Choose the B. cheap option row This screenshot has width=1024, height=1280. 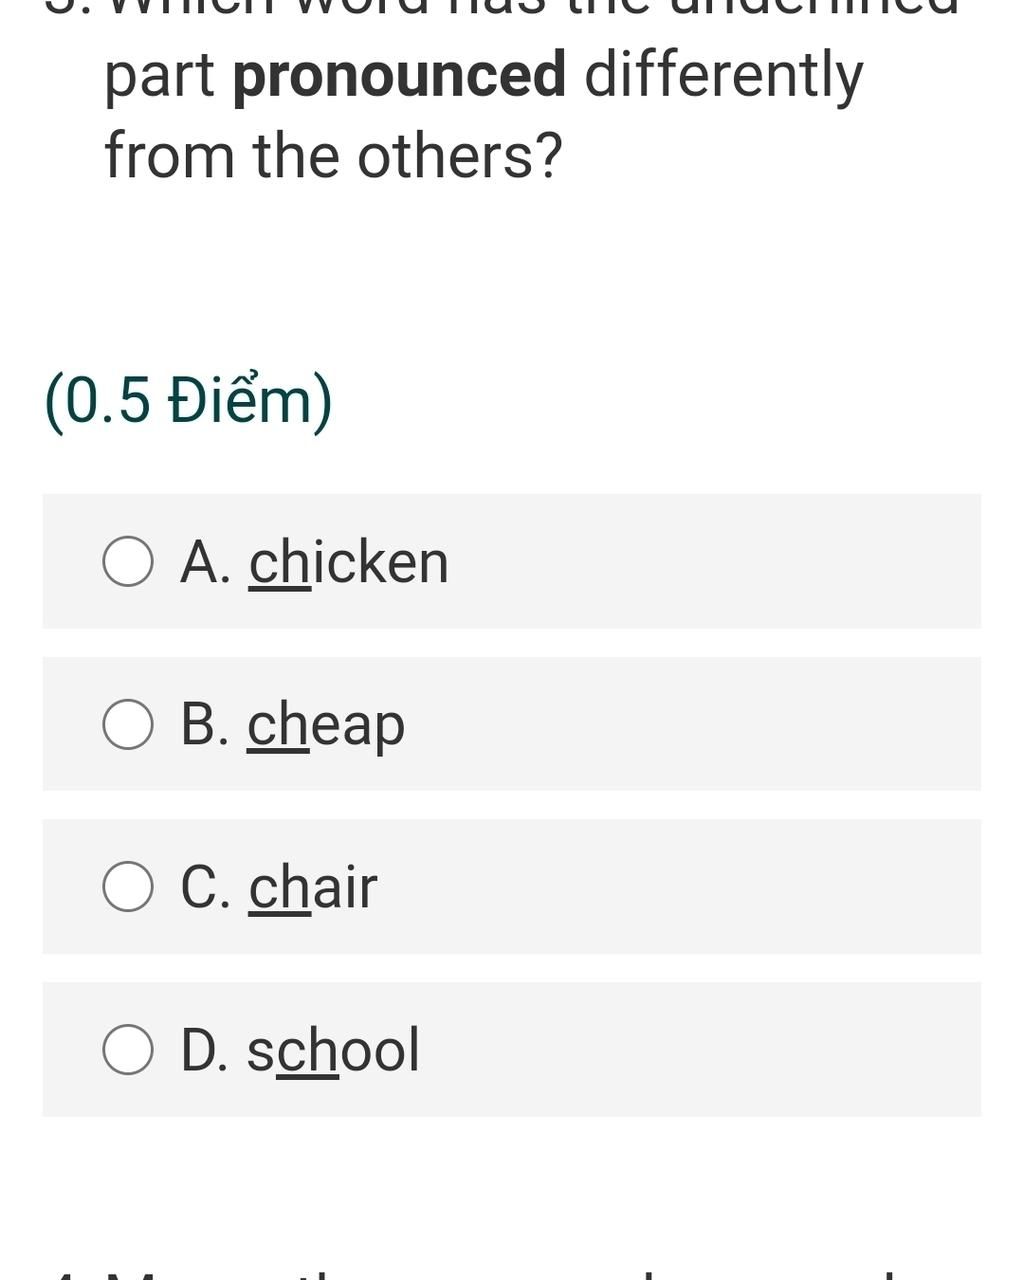[x=511, y=724]
